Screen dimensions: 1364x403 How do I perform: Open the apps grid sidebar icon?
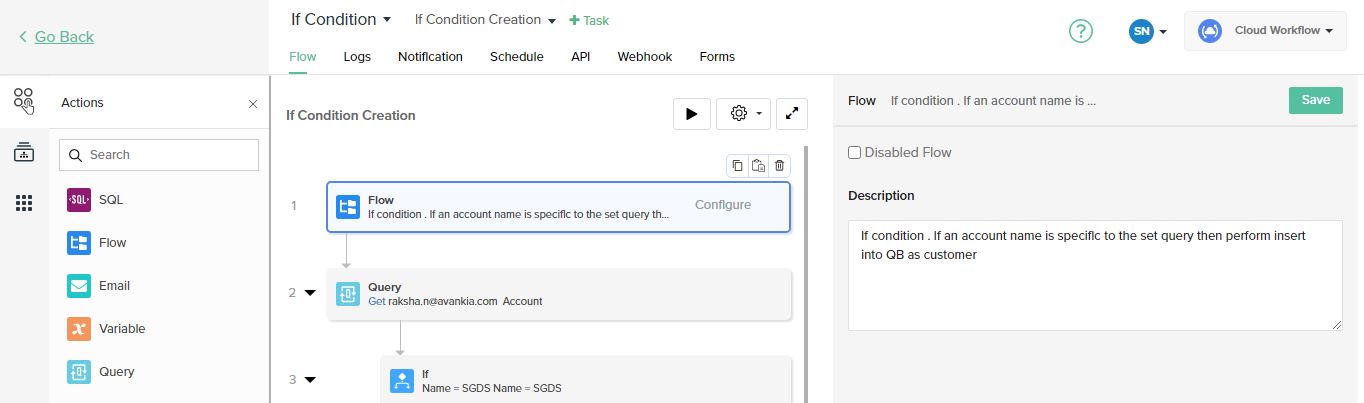(x=24, y=203)
